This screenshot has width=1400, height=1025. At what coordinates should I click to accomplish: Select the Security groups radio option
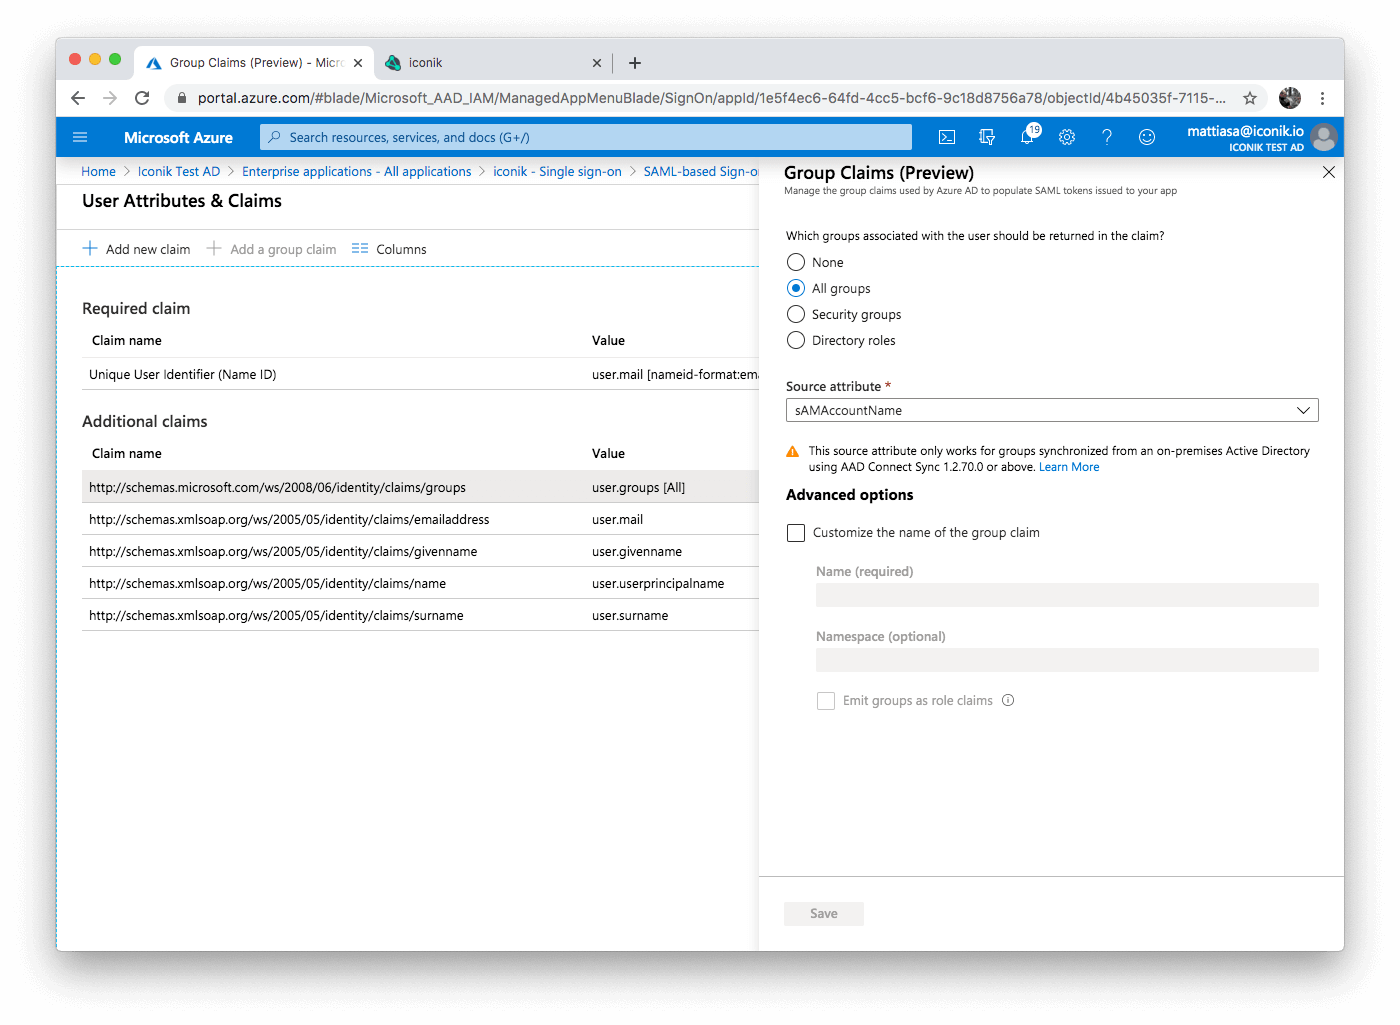click(x=796, y=314)
